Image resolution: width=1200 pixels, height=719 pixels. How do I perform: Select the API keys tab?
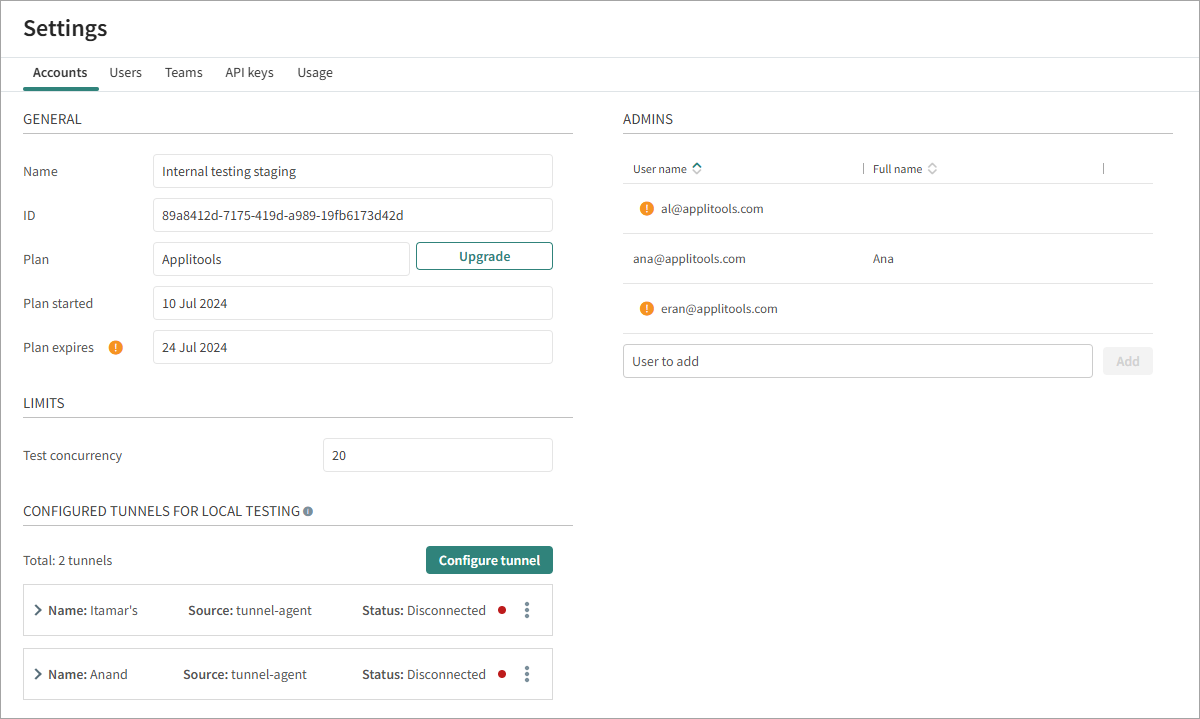(x=249, y=73)
